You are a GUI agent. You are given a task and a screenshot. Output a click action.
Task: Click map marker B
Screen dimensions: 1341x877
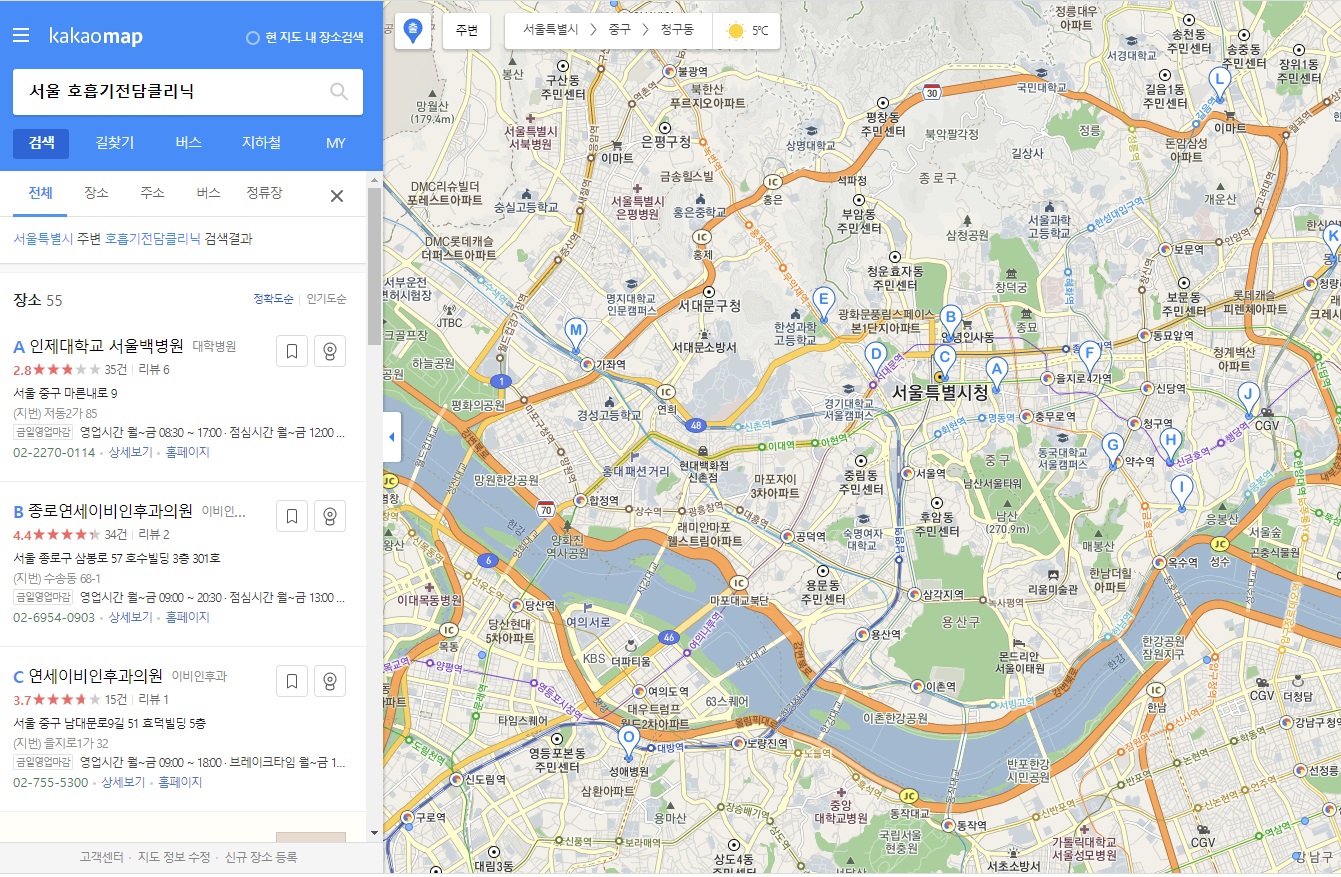pos(951,321)
